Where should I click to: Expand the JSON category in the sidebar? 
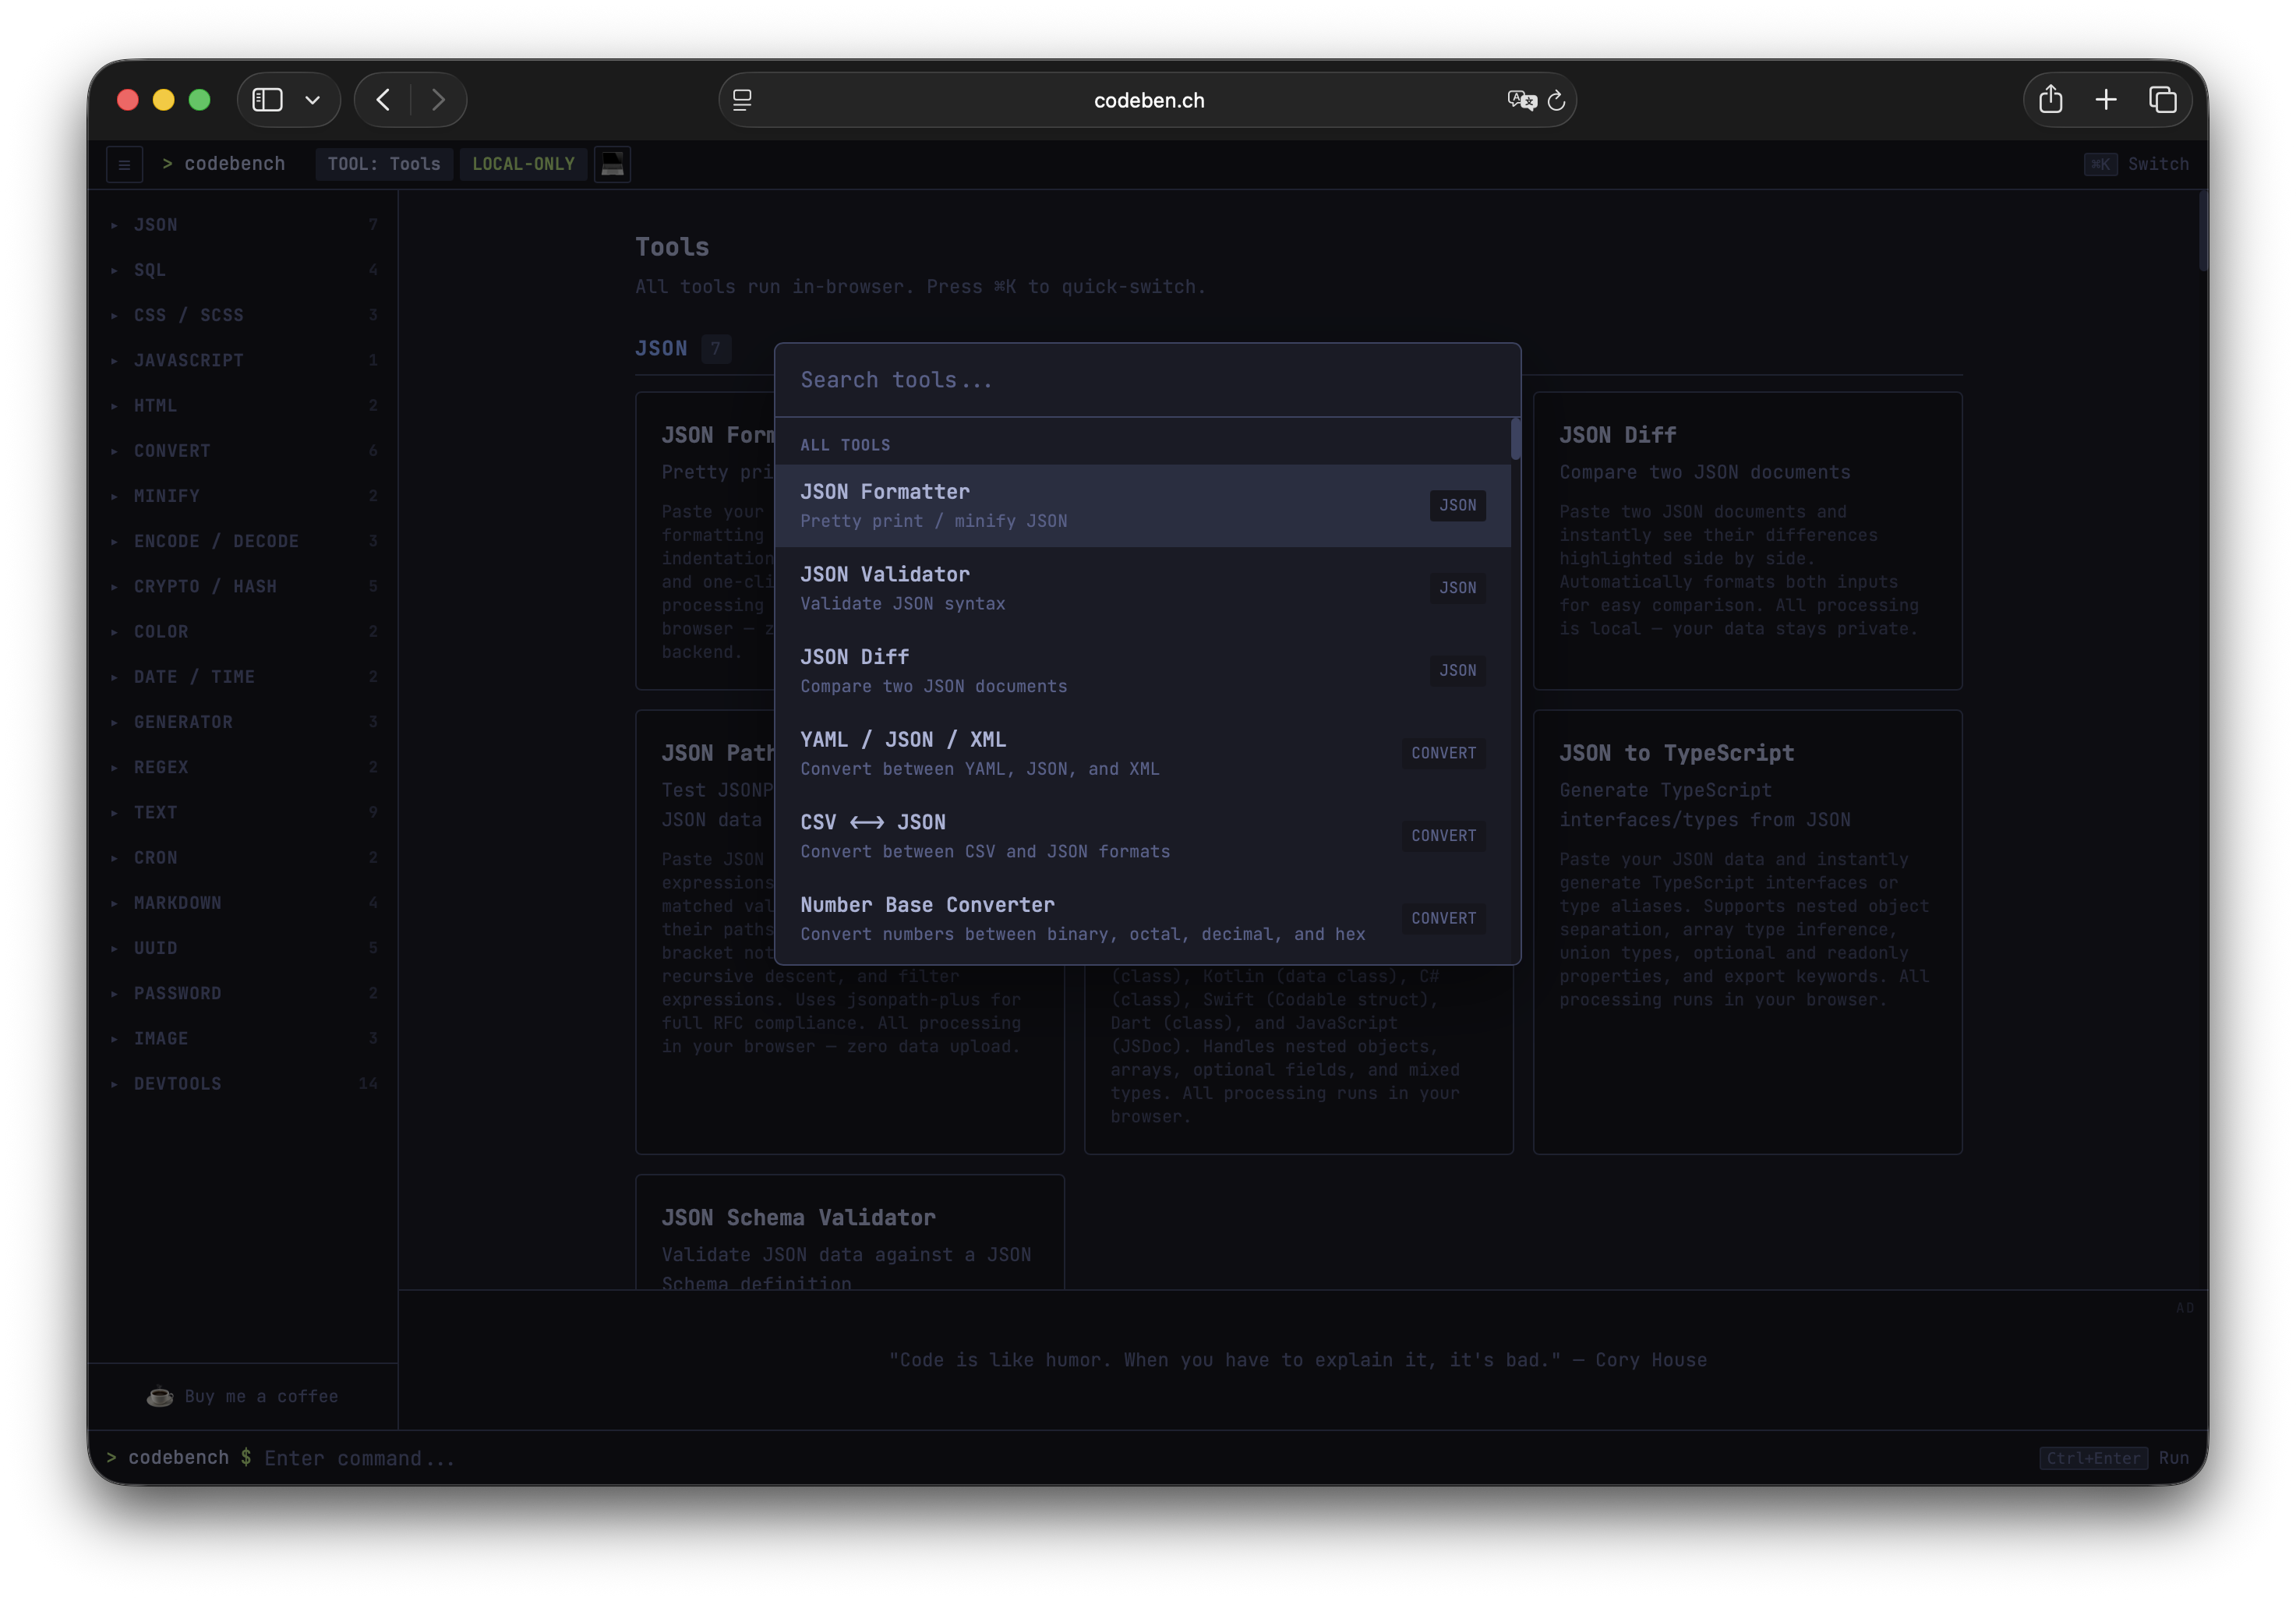(156, 224)
